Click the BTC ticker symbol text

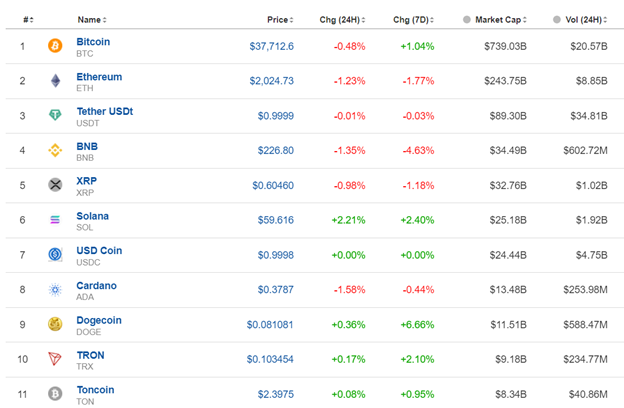pos(85,54)
